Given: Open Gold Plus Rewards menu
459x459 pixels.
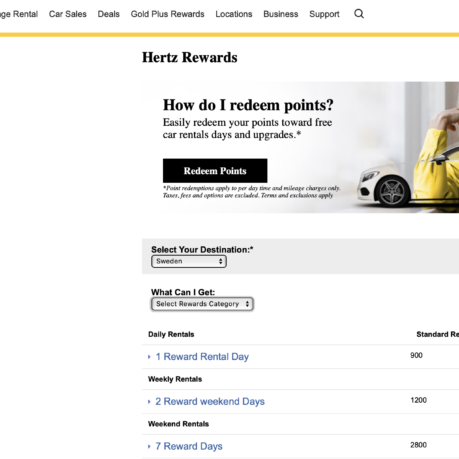Looking at the screenshot, I should click(x=167, y=14).
